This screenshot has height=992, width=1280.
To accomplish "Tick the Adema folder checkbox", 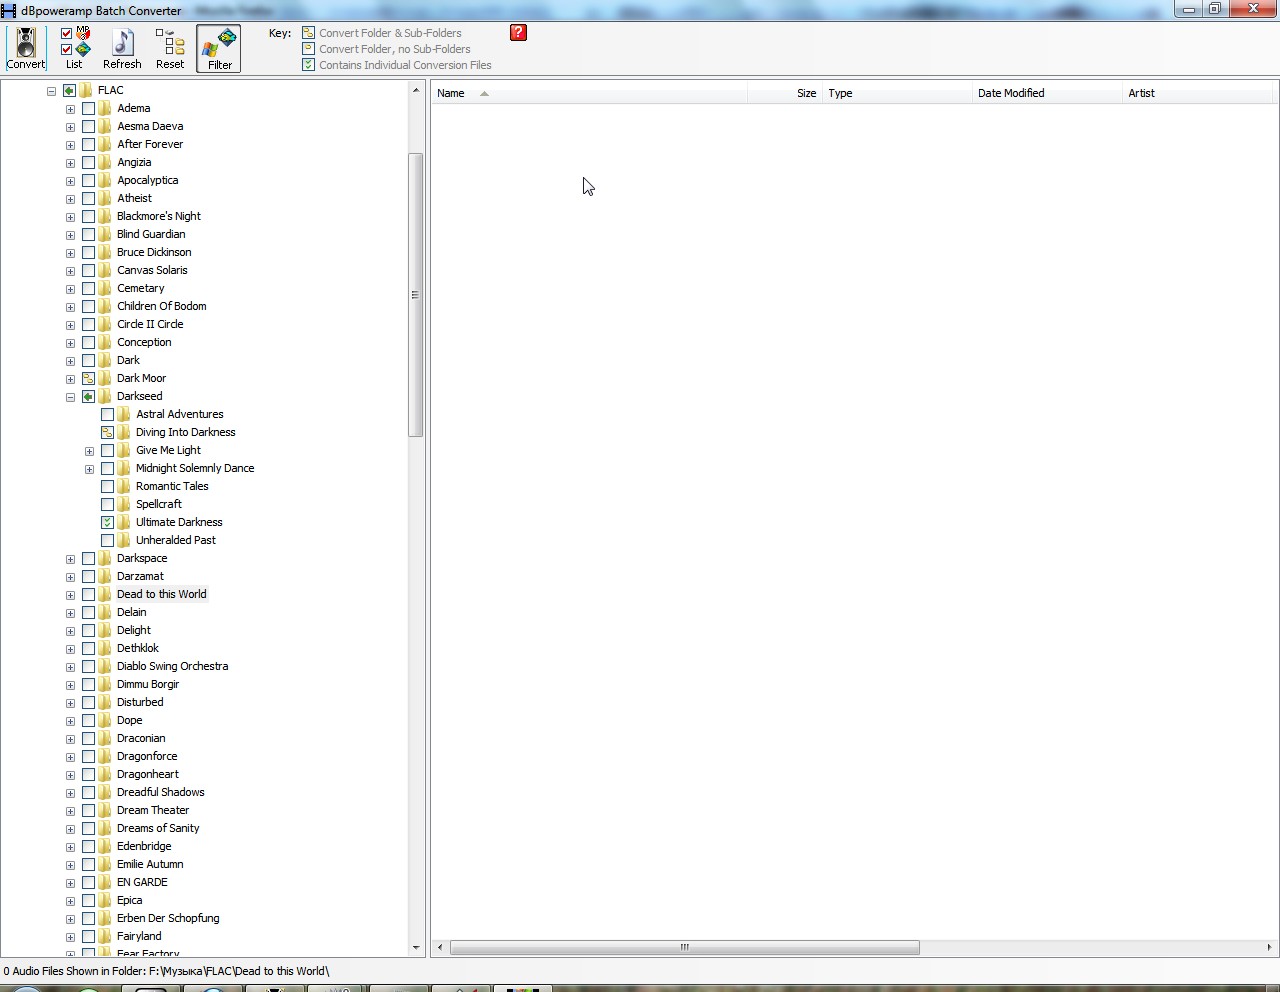I will [x=88, y=108].
